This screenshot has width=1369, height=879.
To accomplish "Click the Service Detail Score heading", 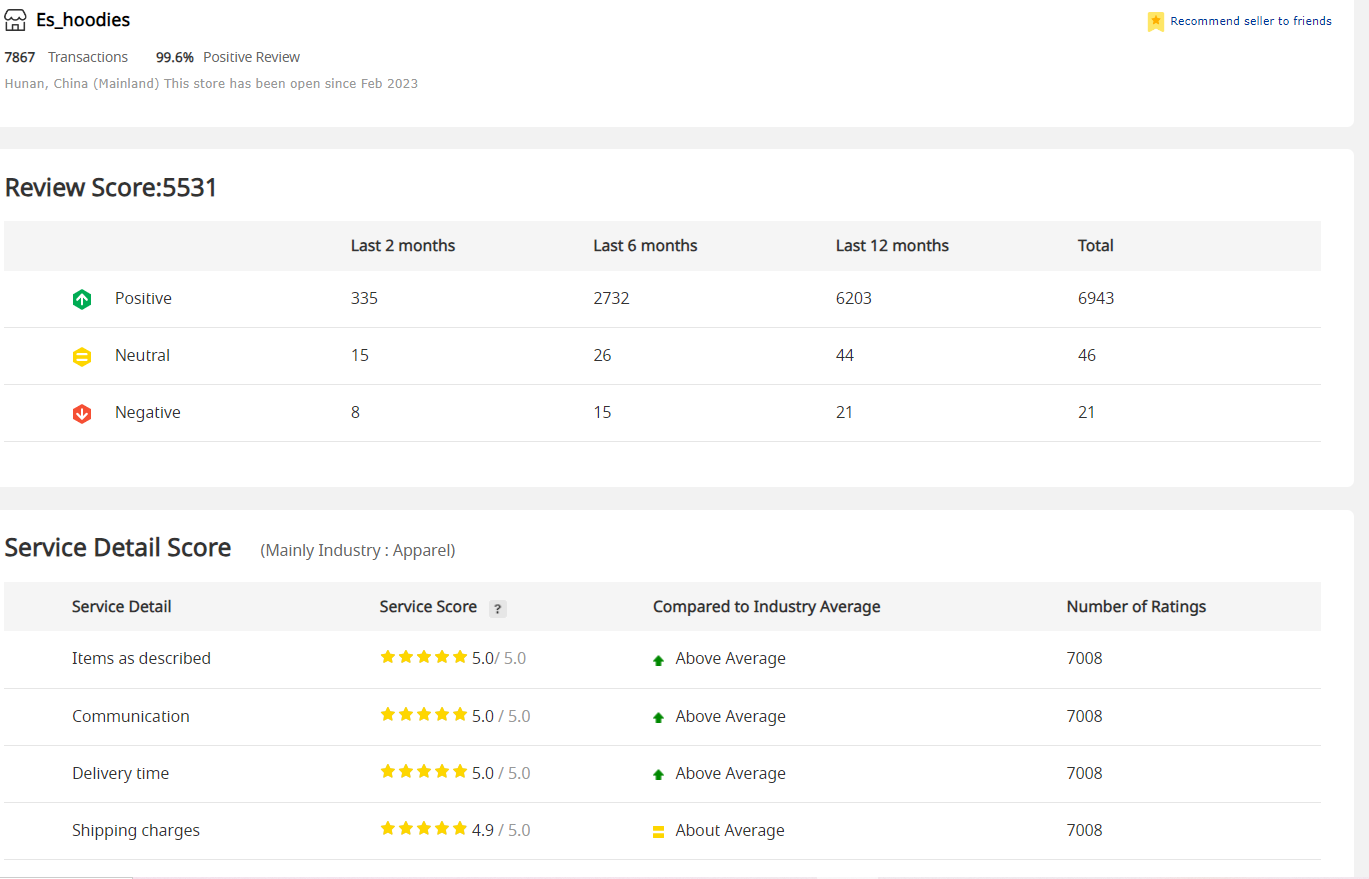I will click(x=118, y=547).
